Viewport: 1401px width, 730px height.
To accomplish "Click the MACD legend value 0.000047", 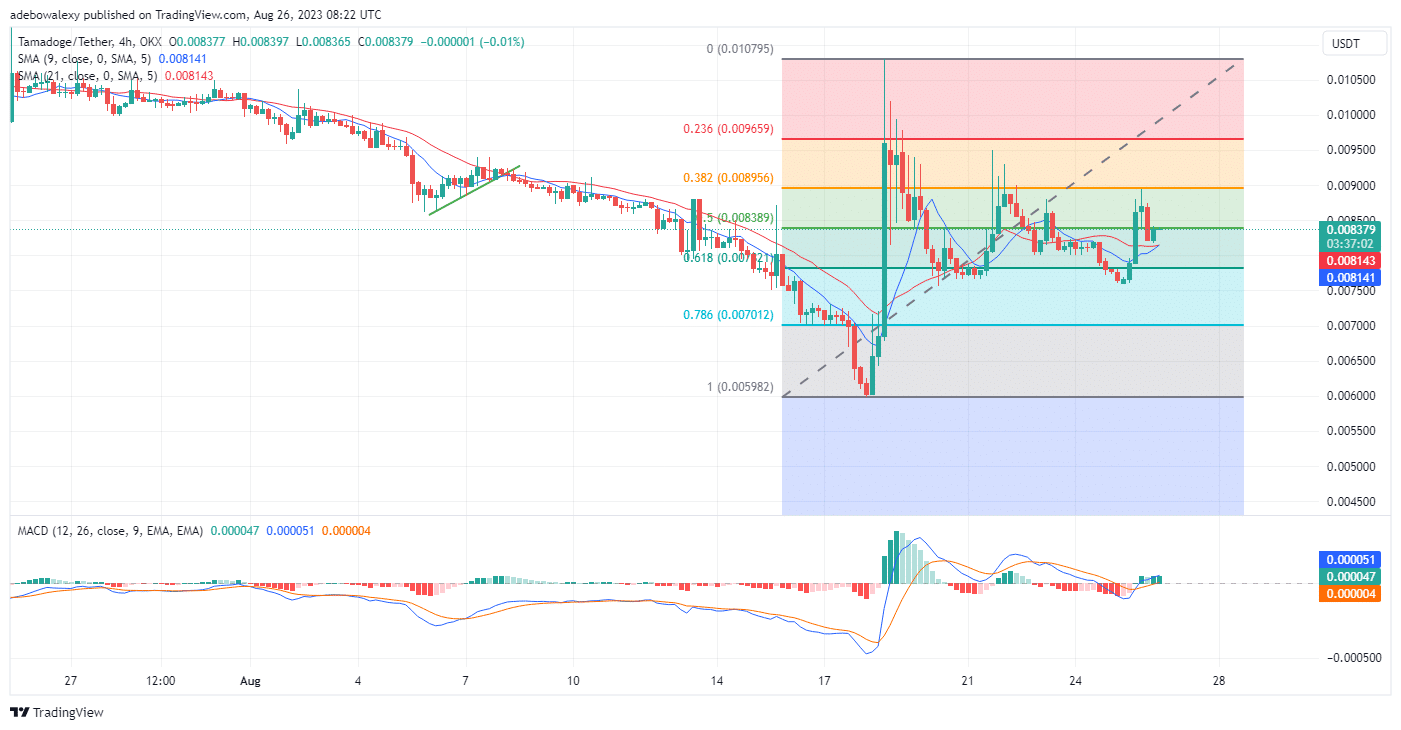I will pos(235,530).
